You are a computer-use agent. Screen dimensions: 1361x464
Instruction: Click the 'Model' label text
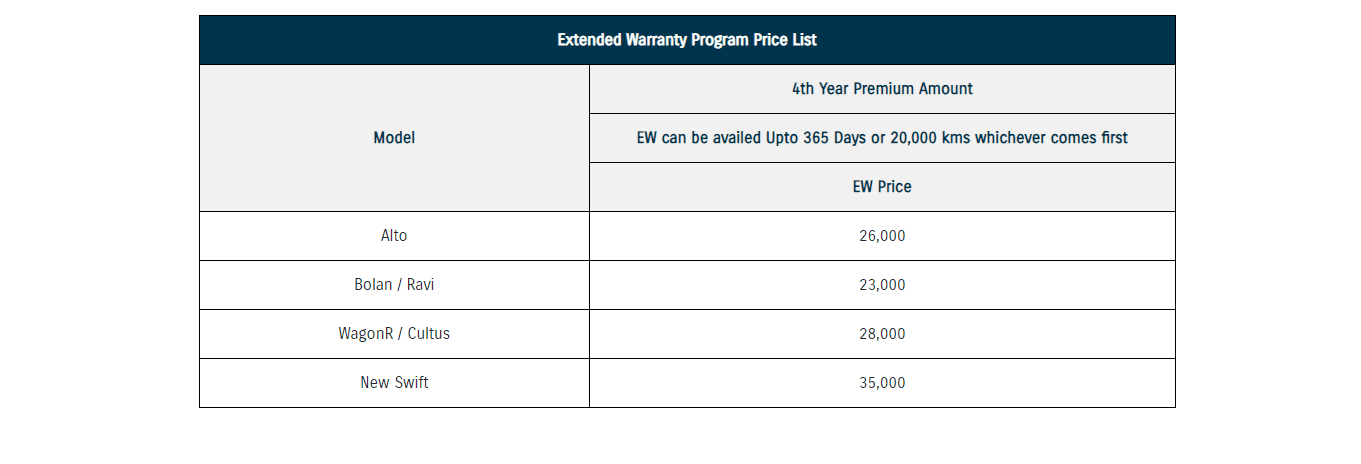click(x=394, y=138)
